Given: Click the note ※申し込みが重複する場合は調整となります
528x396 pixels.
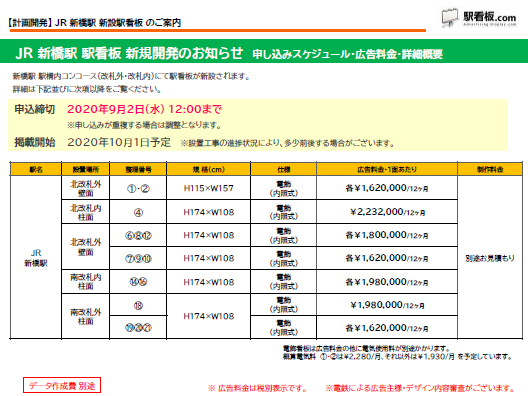Looking at the screenshot, I should point(144,126).
